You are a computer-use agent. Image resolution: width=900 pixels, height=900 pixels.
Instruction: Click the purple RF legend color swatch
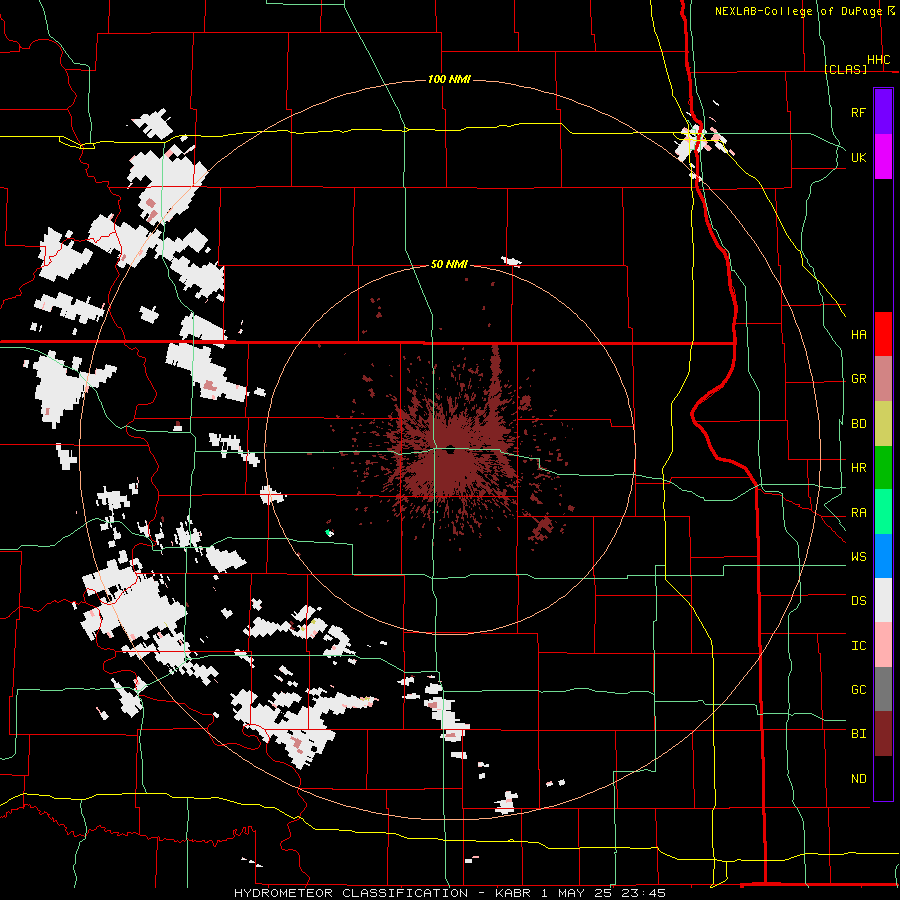tap(883, 112)
